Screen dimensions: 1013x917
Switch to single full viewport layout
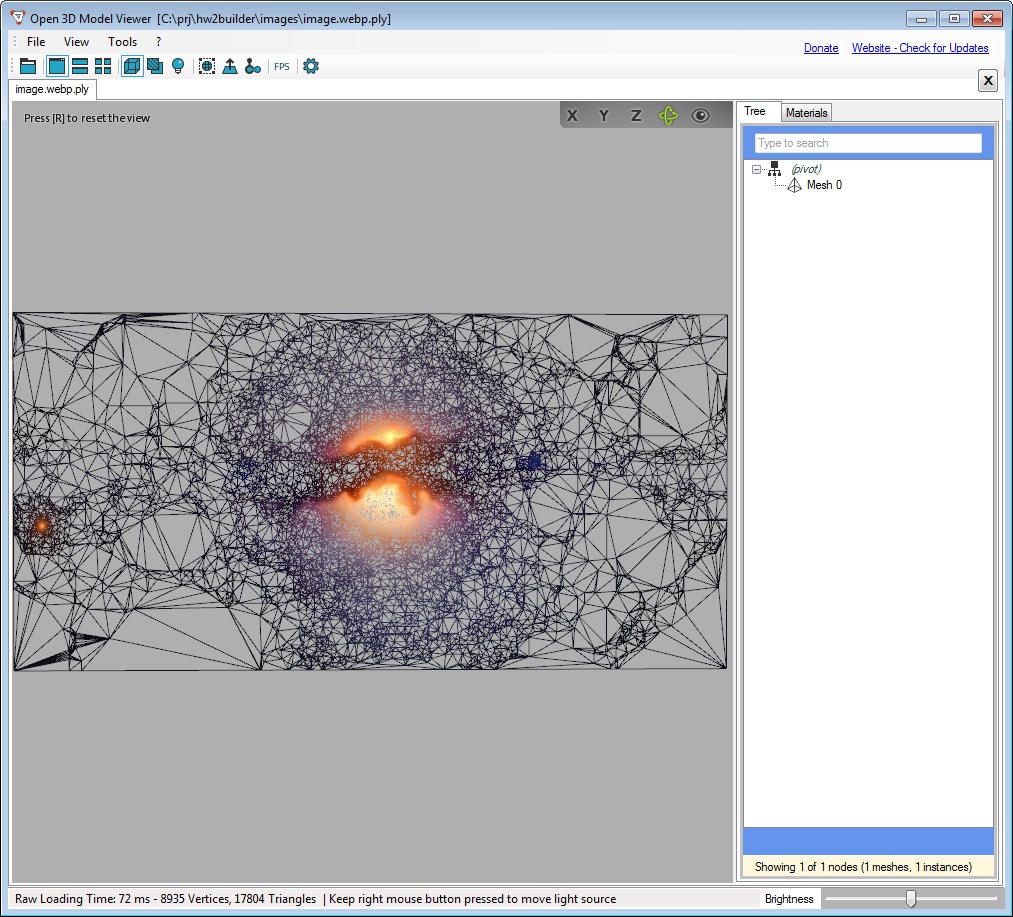tap(57, 66)
